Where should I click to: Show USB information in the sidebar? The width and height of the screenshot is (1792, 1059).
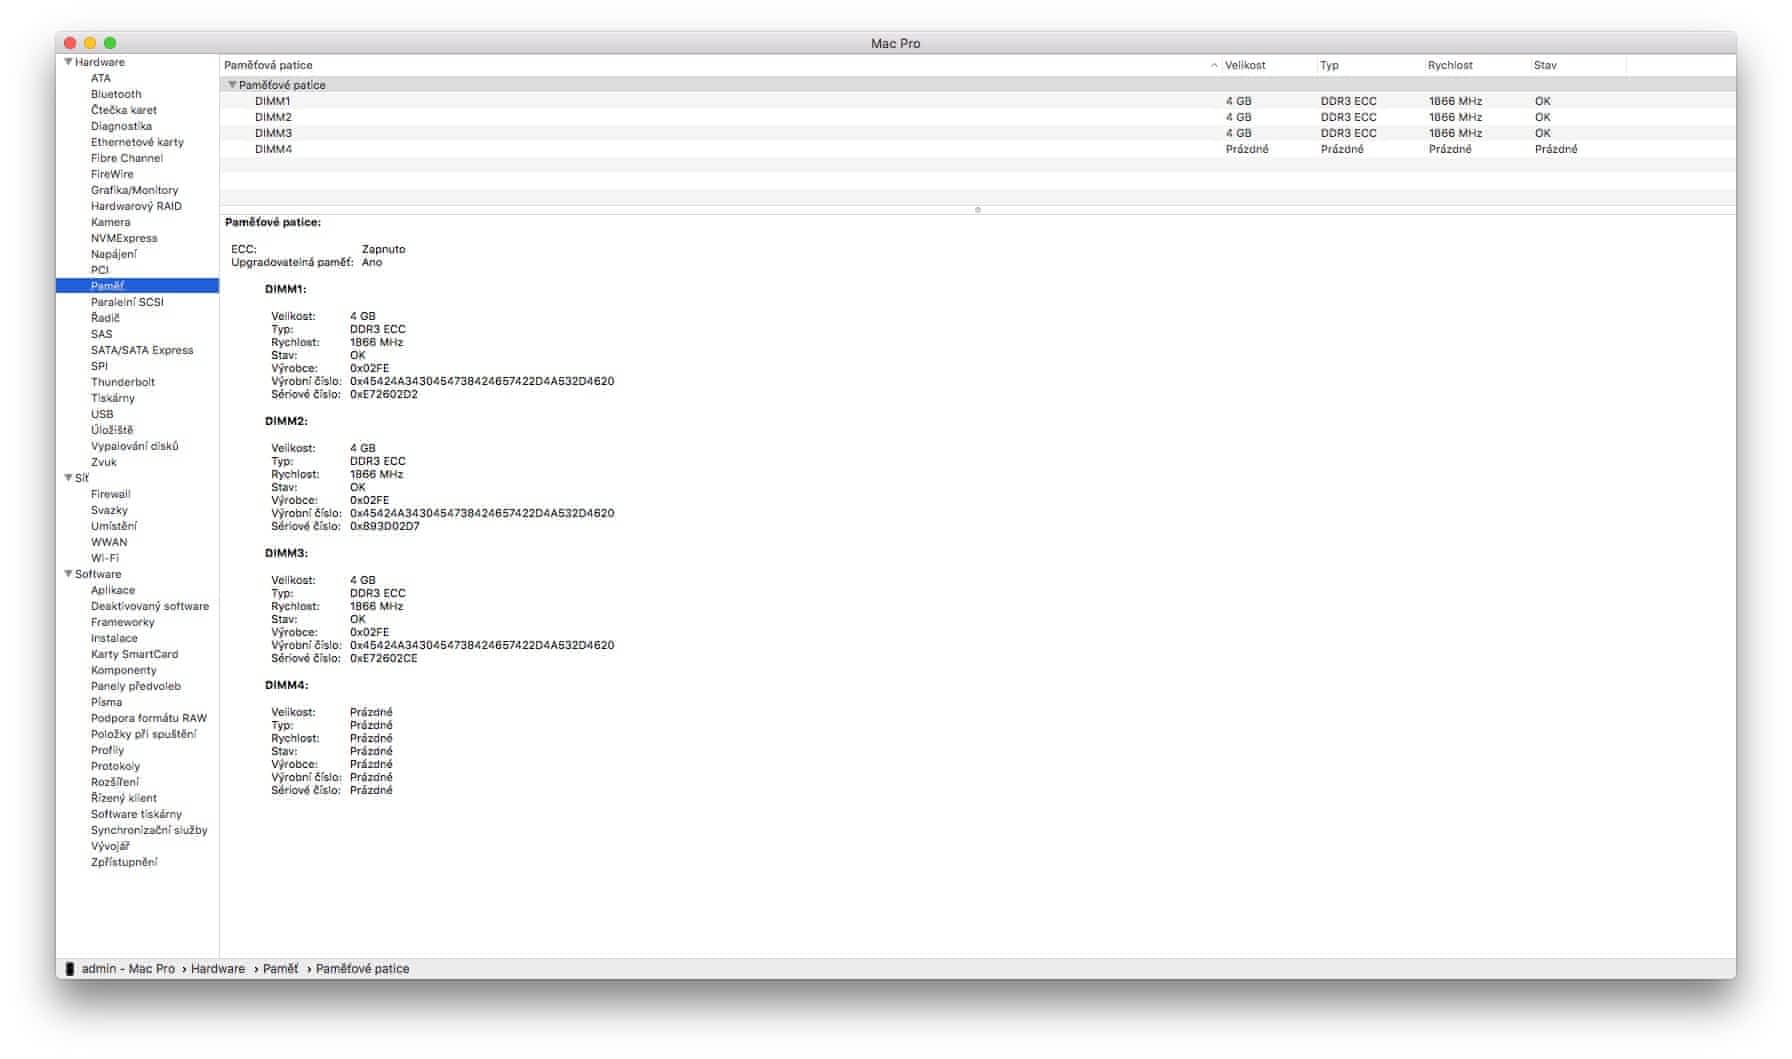(102, 414)
